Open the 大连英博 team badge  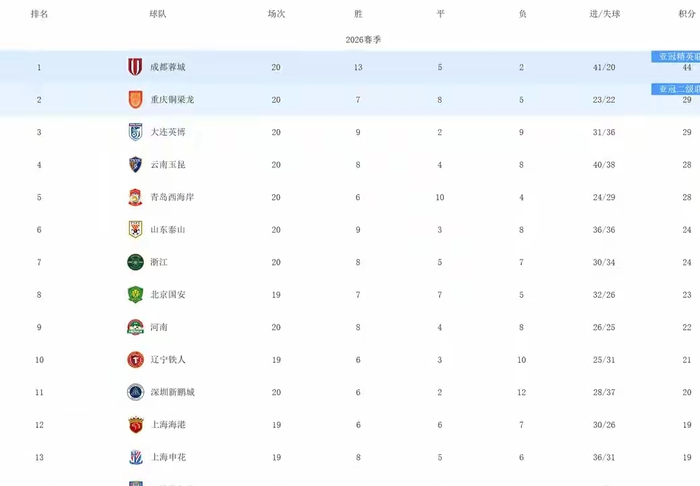click(x=135, y=132)
